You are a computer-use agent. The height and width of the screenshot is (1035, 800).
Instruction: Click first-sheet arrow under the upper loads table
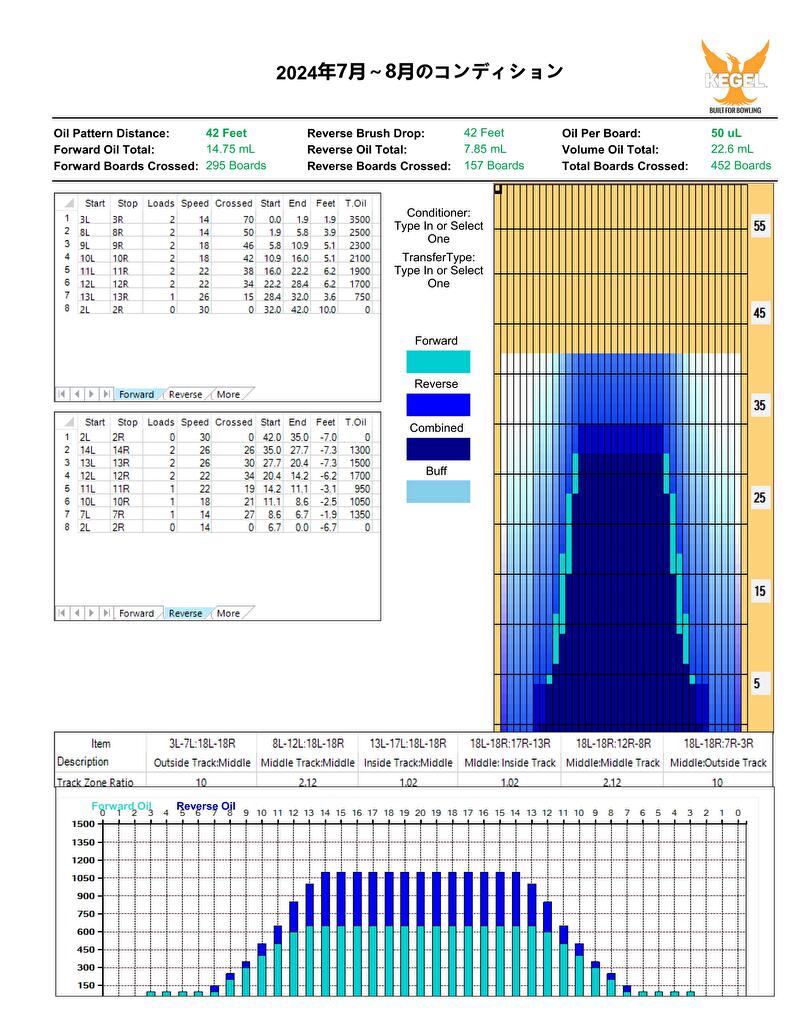pyautogui.click(x=61, y=394)
